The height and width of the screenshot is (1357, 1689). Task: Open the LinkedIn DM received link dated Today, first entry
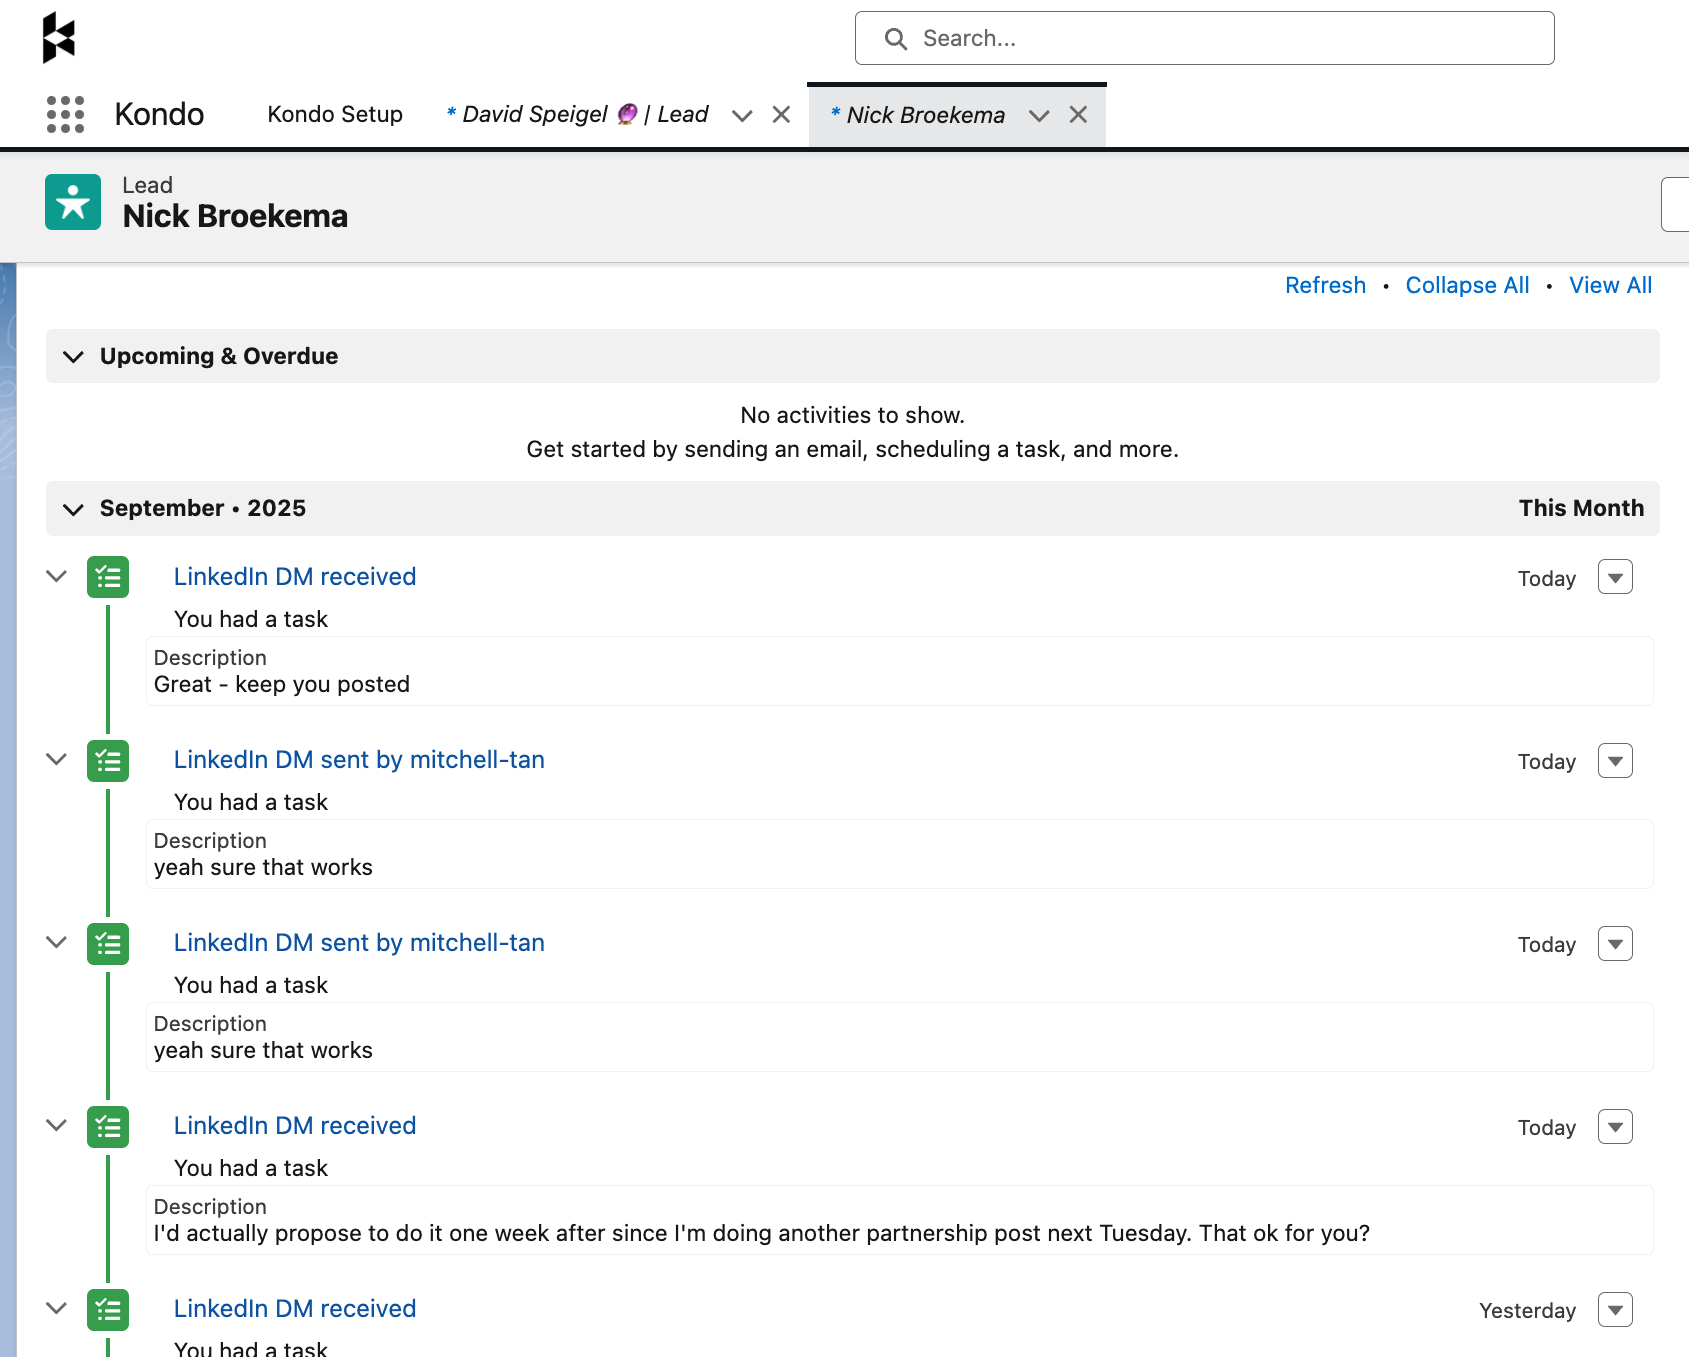click(x=295, y=576)
